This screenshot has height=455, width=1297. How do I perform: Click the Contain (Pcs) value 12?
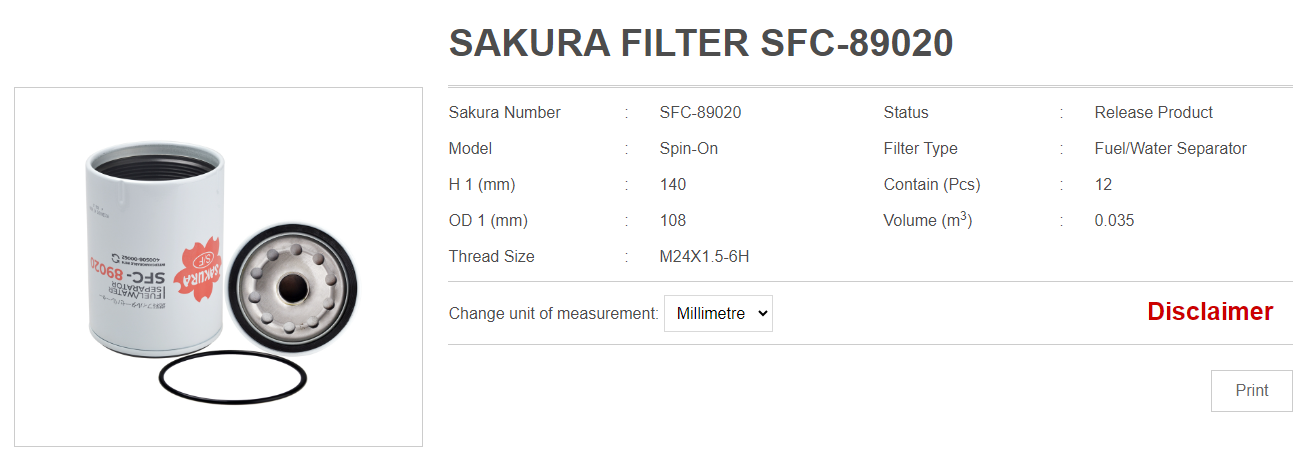pos(1103,184)
